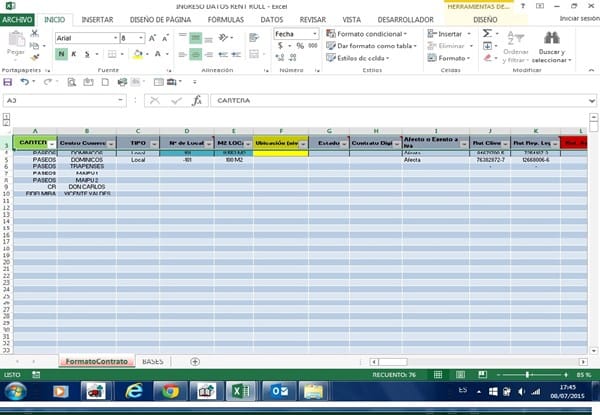Open Google Chrome from the taskbar
The height and width of the screenshot is (415, 600).
point(171,391)
